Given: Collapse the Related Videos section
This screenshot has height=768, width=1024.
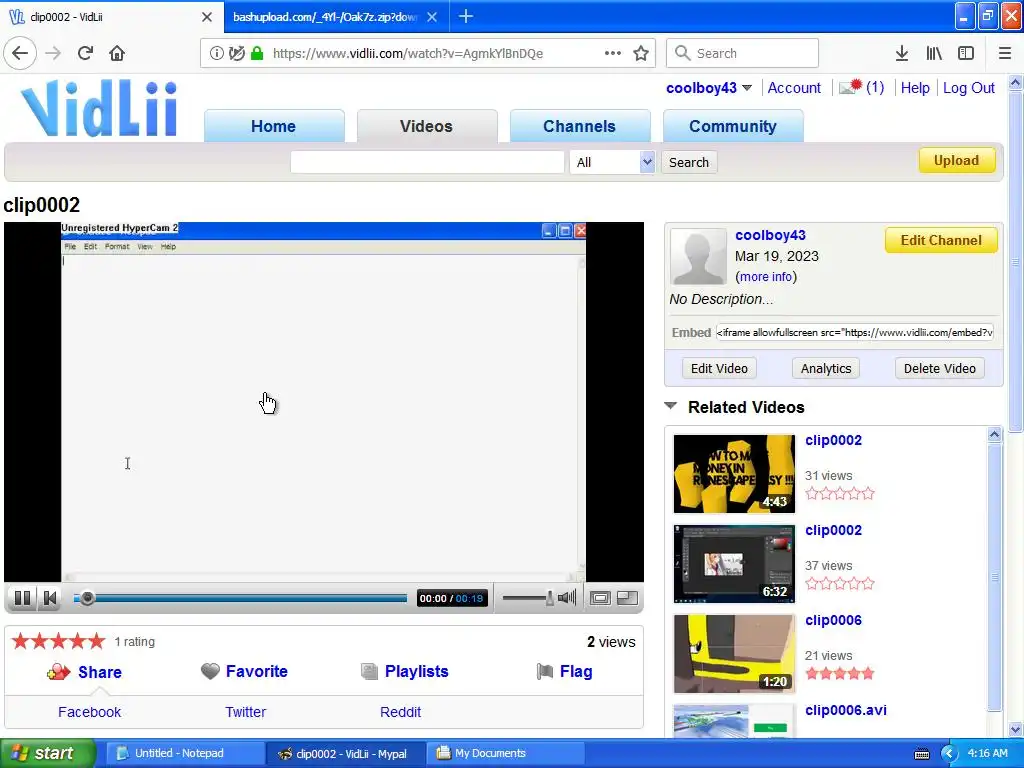Looking at the screenshot, I should coord(671,406).
